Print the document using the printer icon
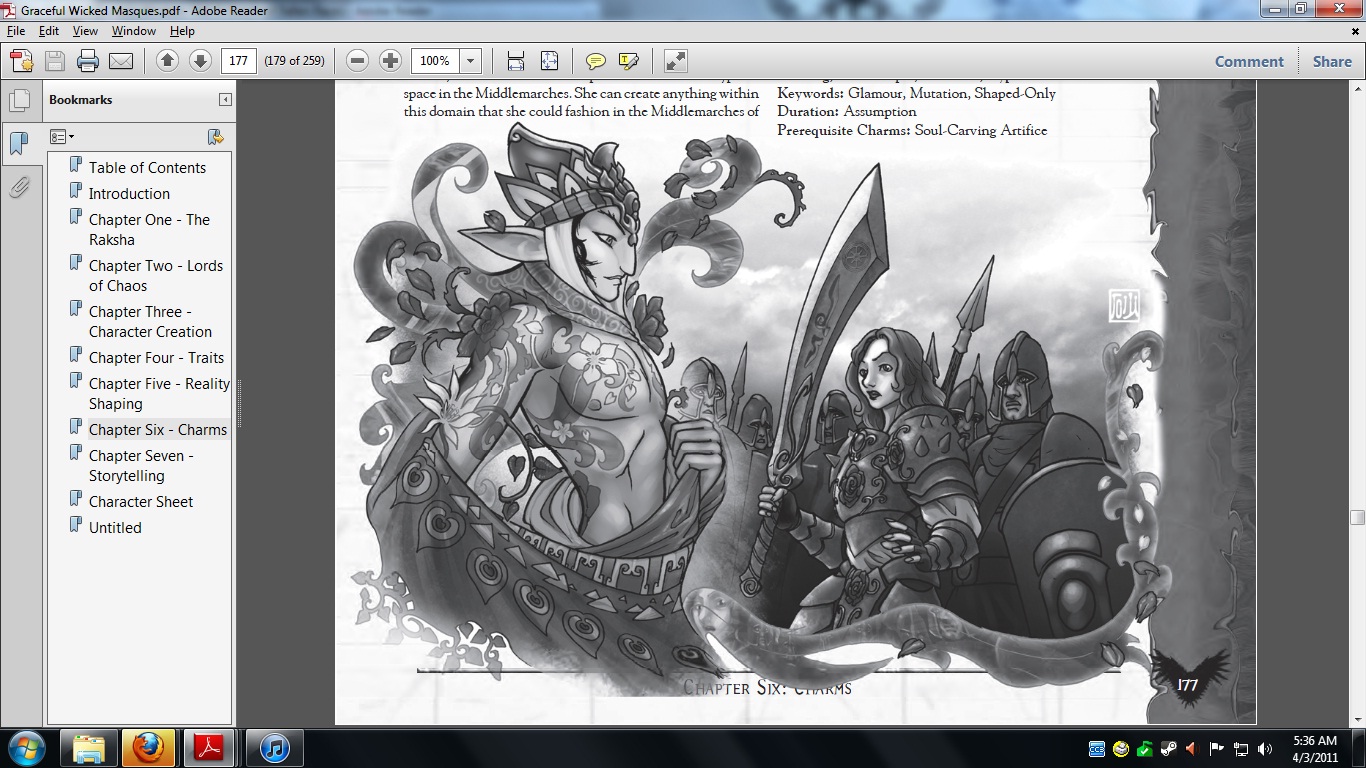Screen dimensions: 1366x768 (88, 61)
